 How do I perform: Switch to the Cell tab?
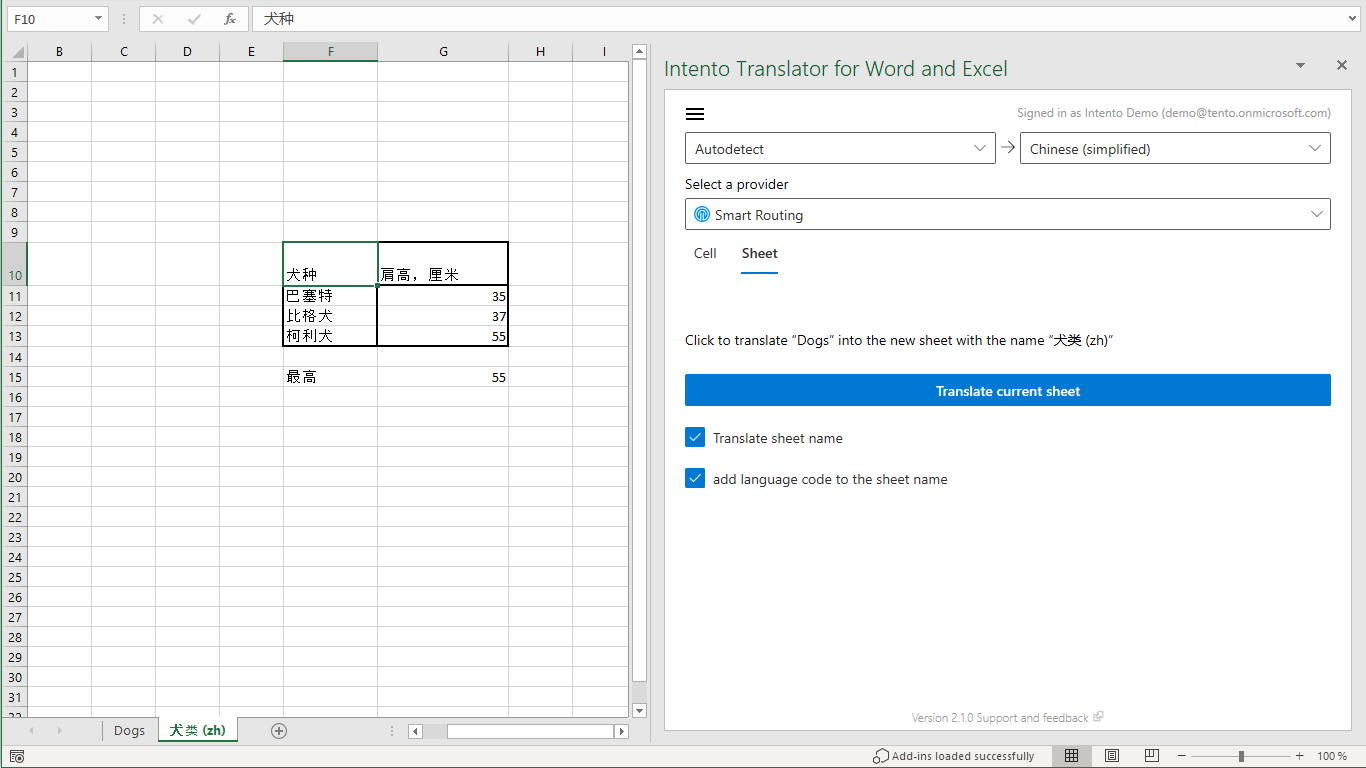[705, 253]
